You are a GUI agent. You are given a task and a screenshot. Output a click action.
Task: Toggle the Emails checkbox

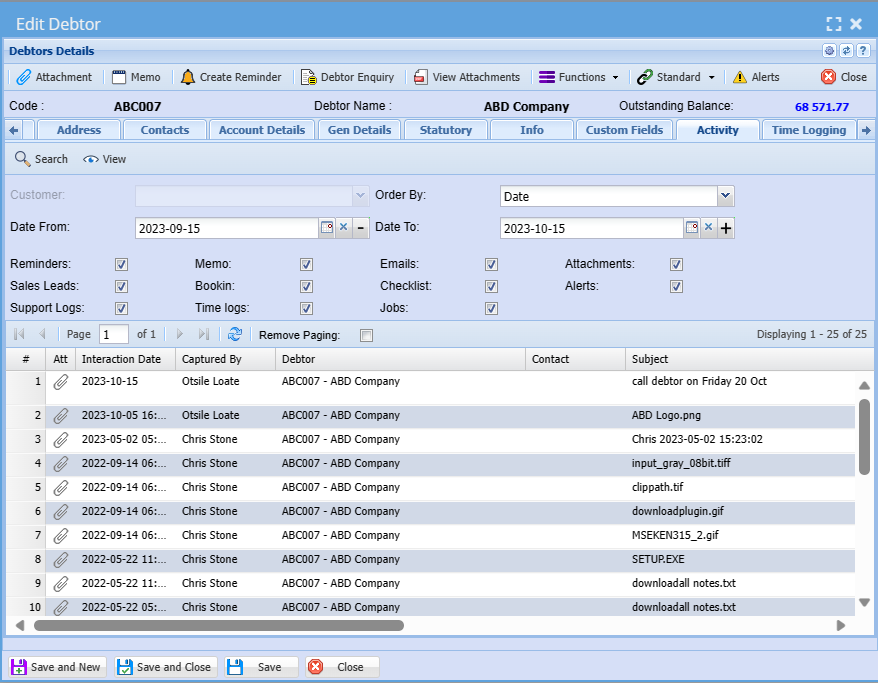point(491,265)
